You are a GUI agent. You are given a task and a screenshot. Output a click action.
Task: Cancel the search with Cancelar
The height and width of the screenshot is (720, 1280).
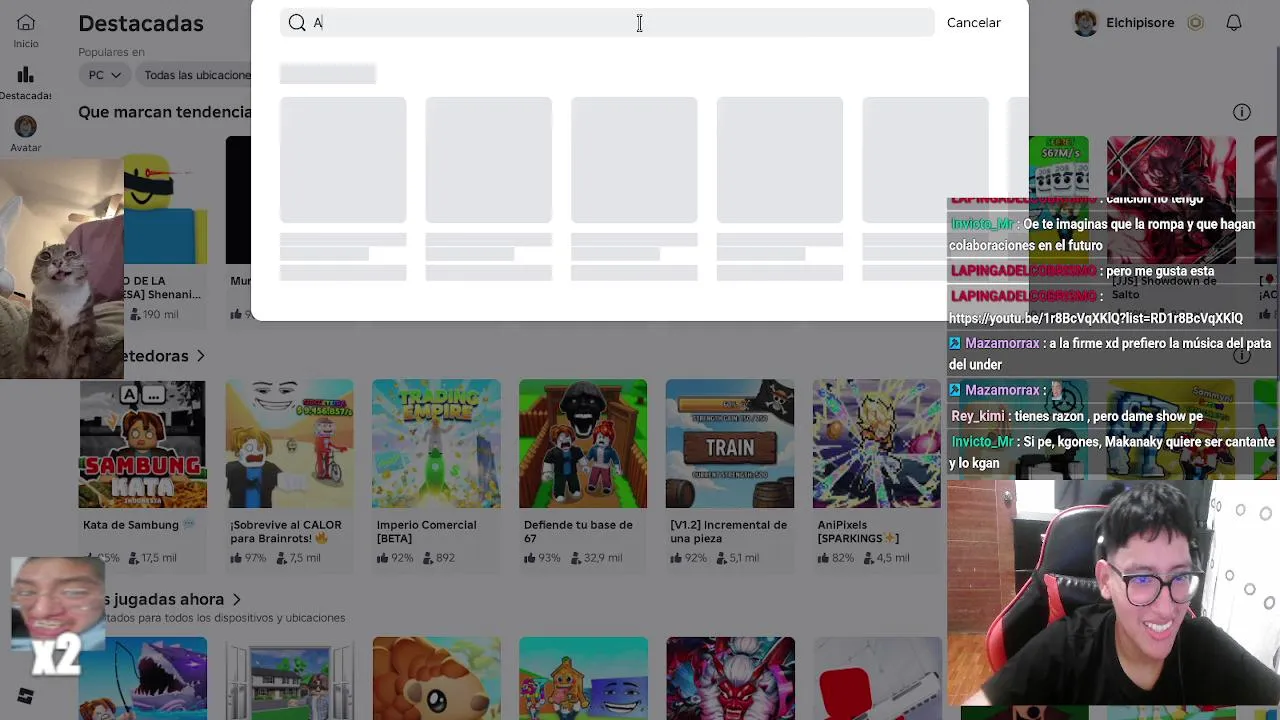973,23
